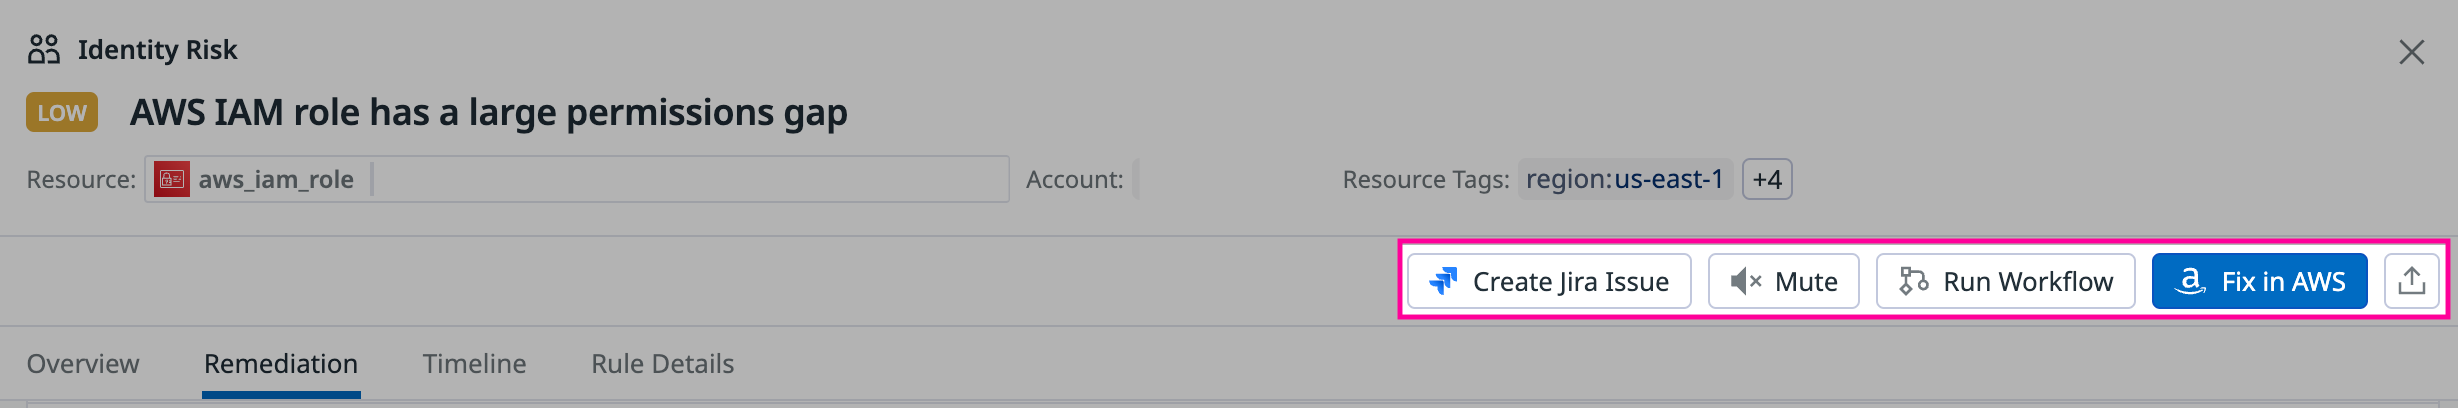Click the red aws_iam_role resource icon
The width and height of the screenshot is (2458, 408).
click(172, 179)
